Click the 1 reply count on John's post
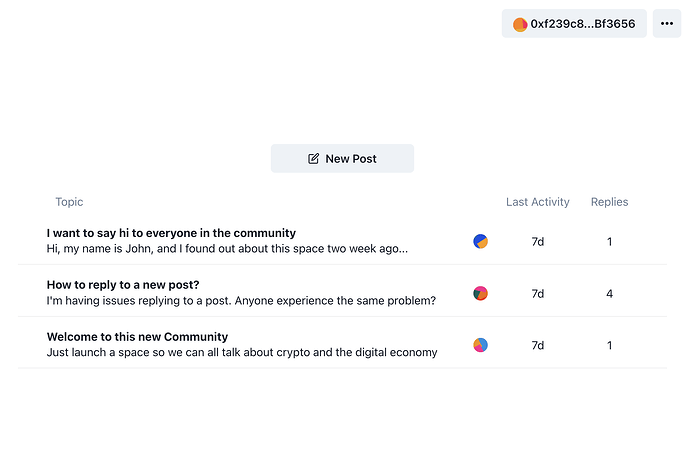The image size is (690, 475). (609, 242)
